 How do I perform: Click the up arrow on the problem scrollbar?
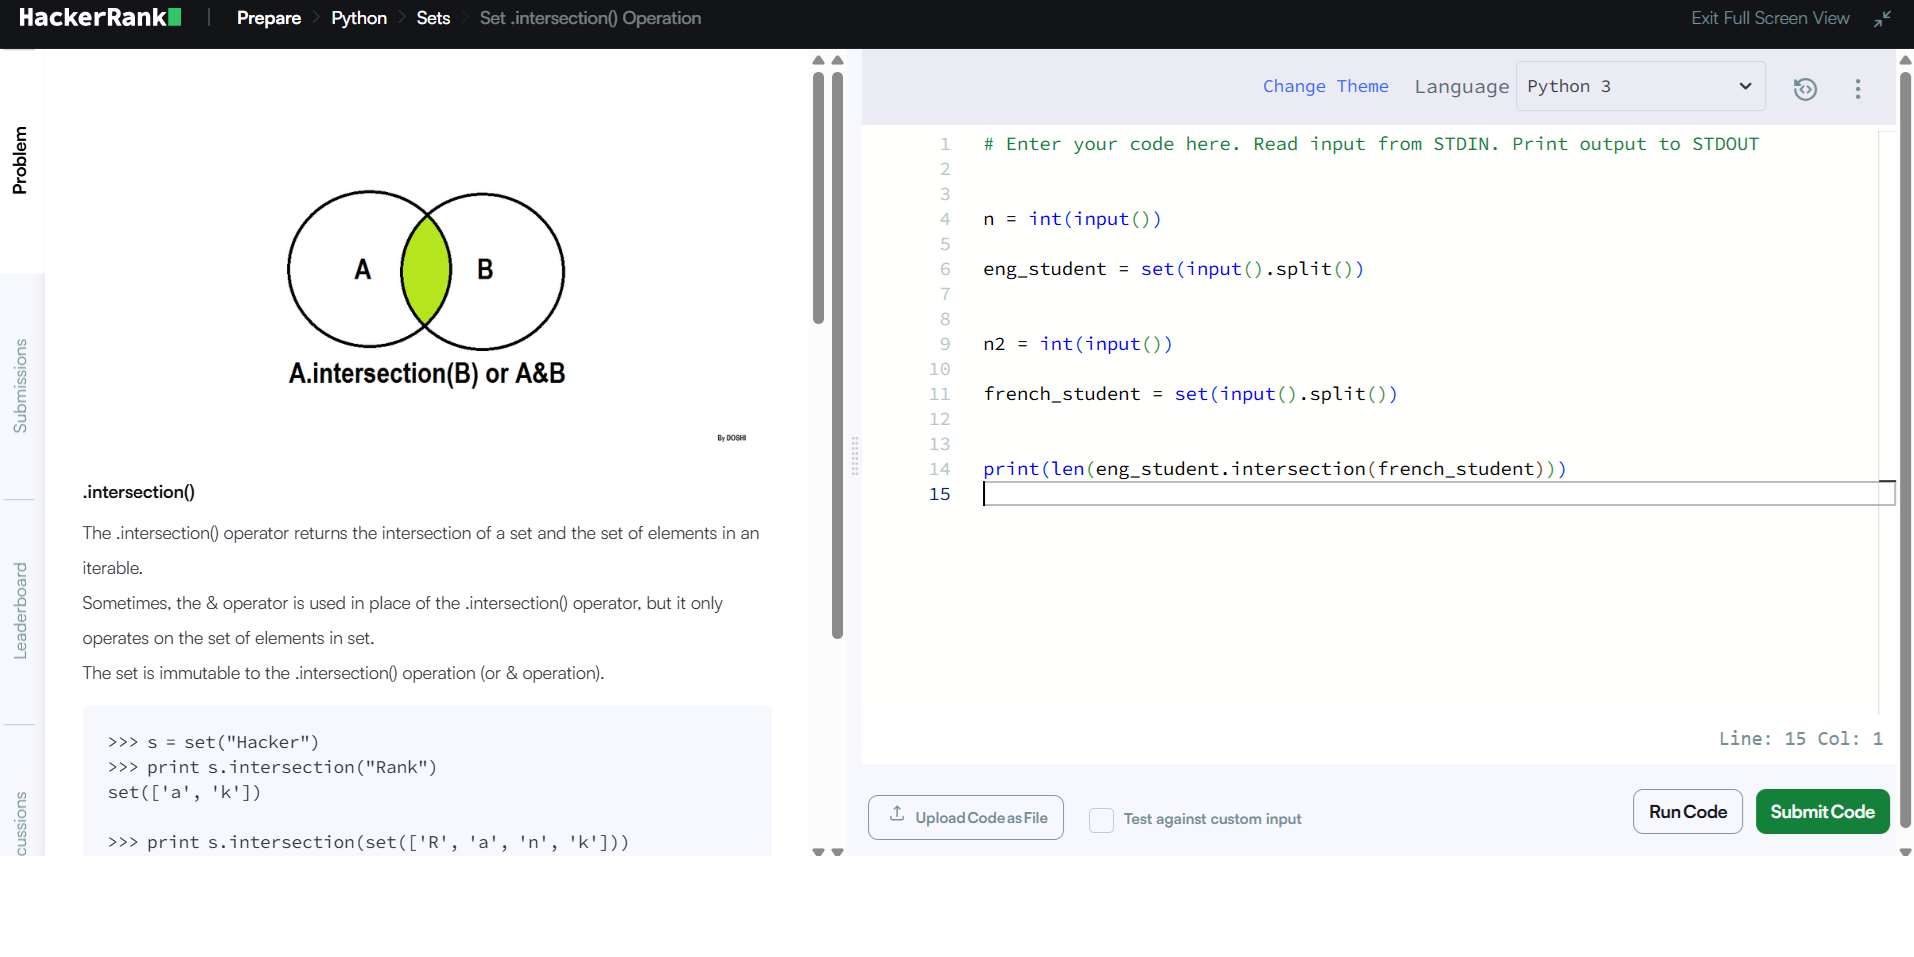818,60
